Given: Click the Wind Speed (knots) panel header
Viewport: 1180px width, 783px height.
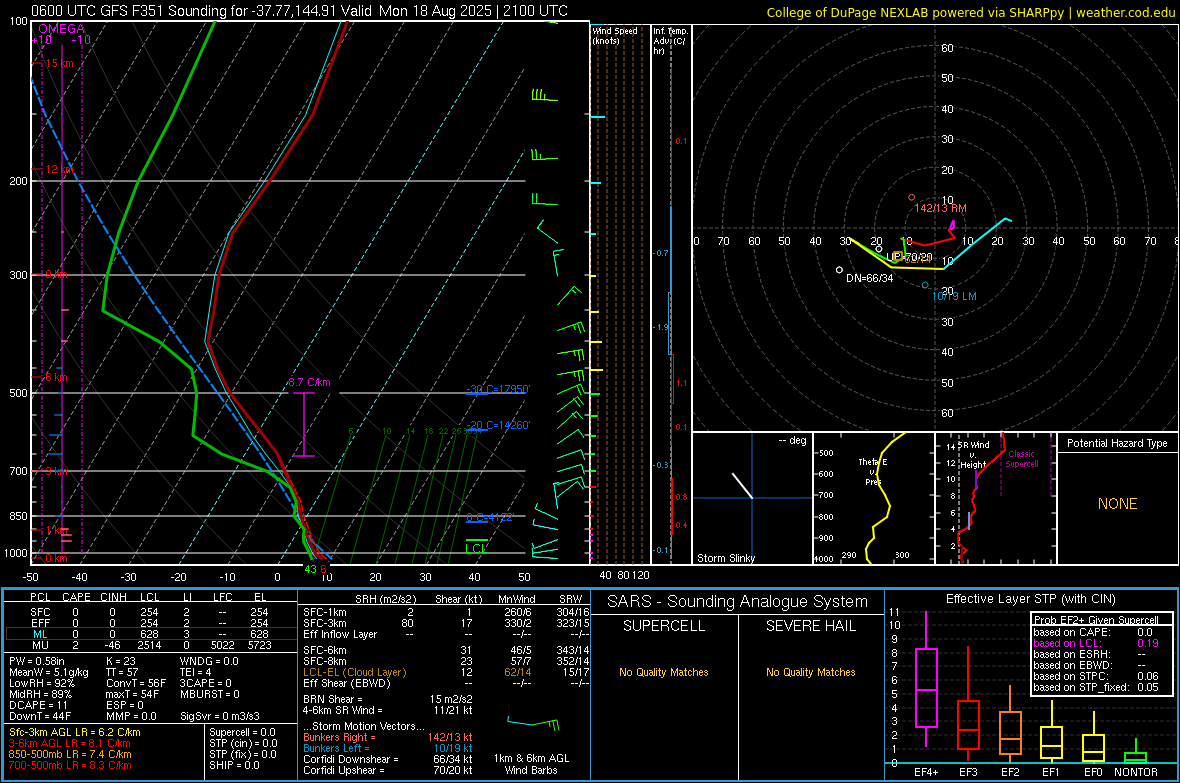Looking at the screenshot, I should tap(614, 35).
